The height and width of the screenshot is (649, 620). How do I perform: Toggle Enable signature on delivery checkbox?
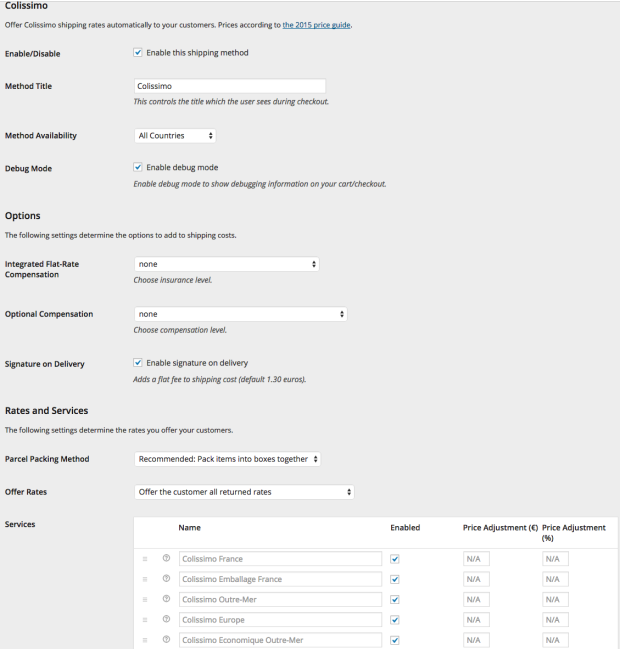(x=138, y=363)
